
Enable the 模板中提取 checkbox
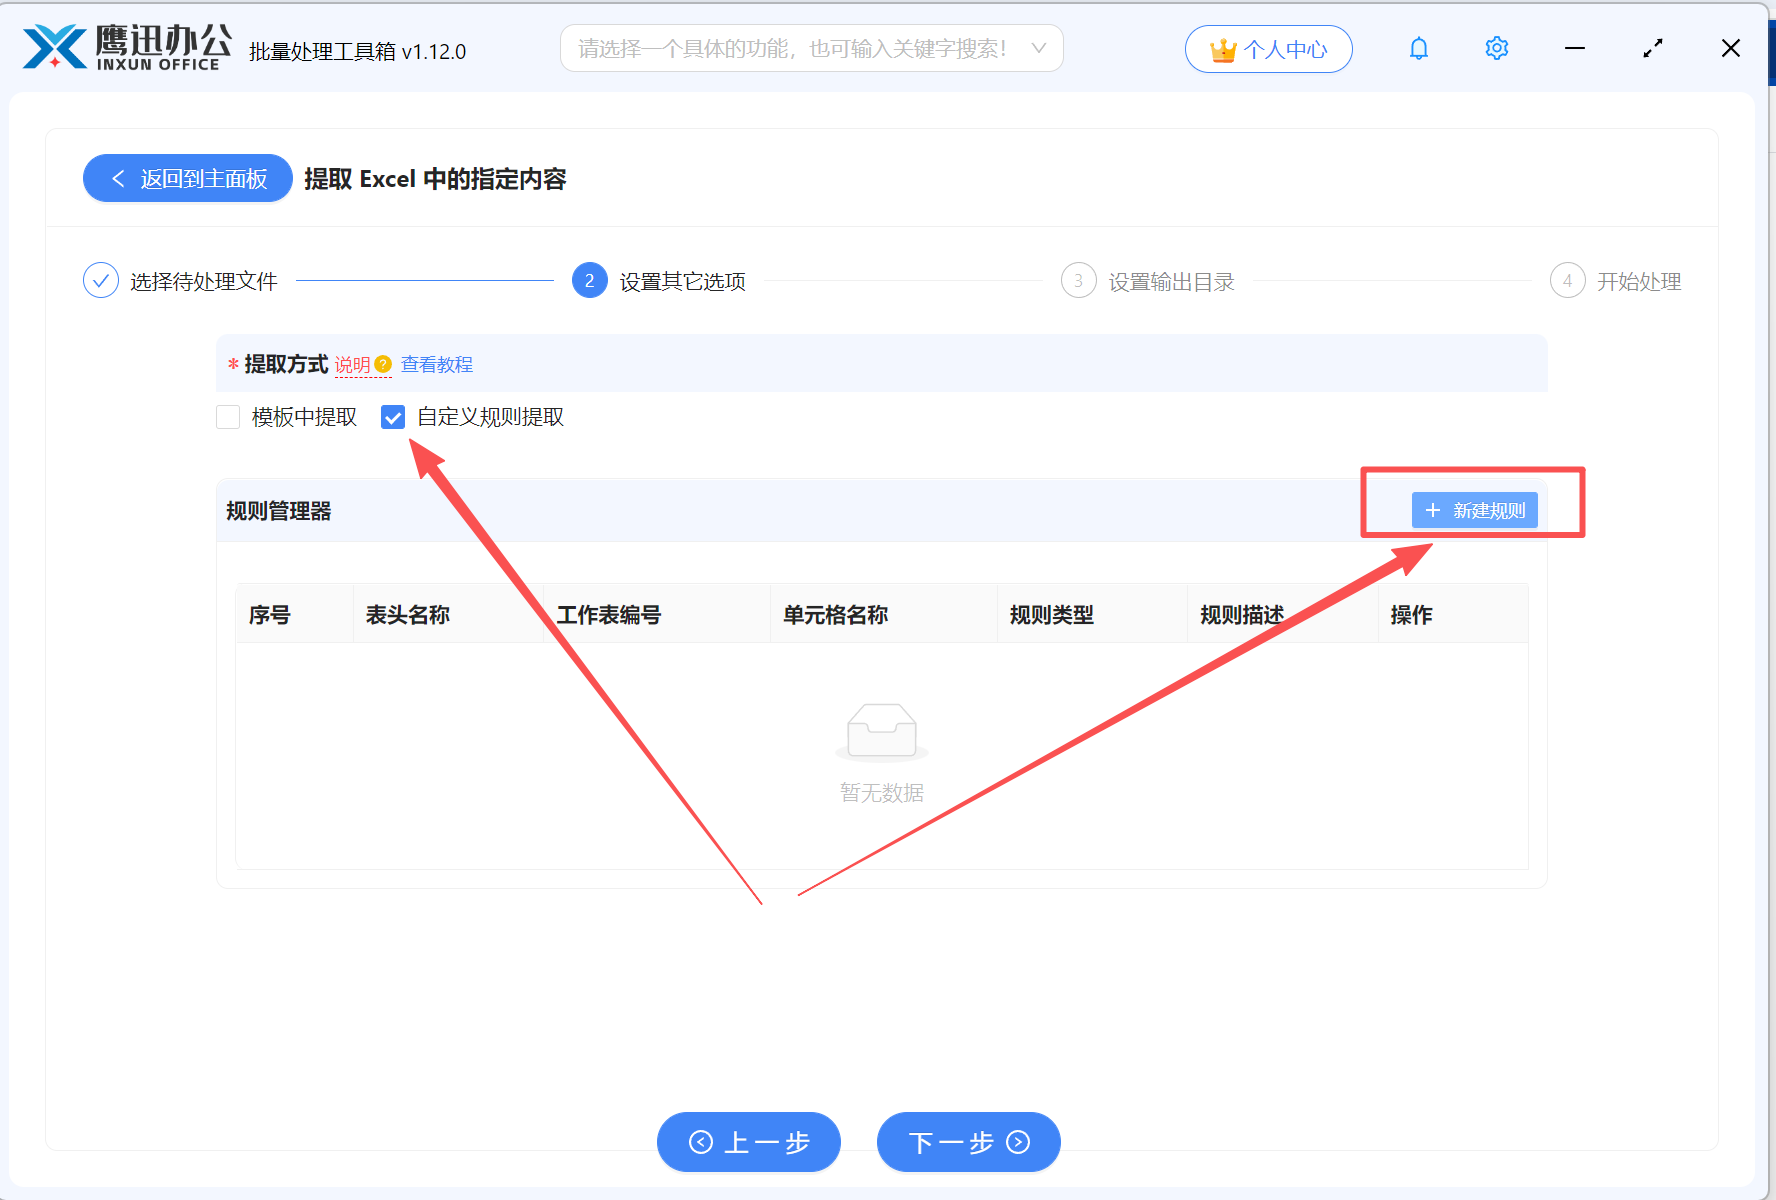pyautogui.click(x=228, y=417)
